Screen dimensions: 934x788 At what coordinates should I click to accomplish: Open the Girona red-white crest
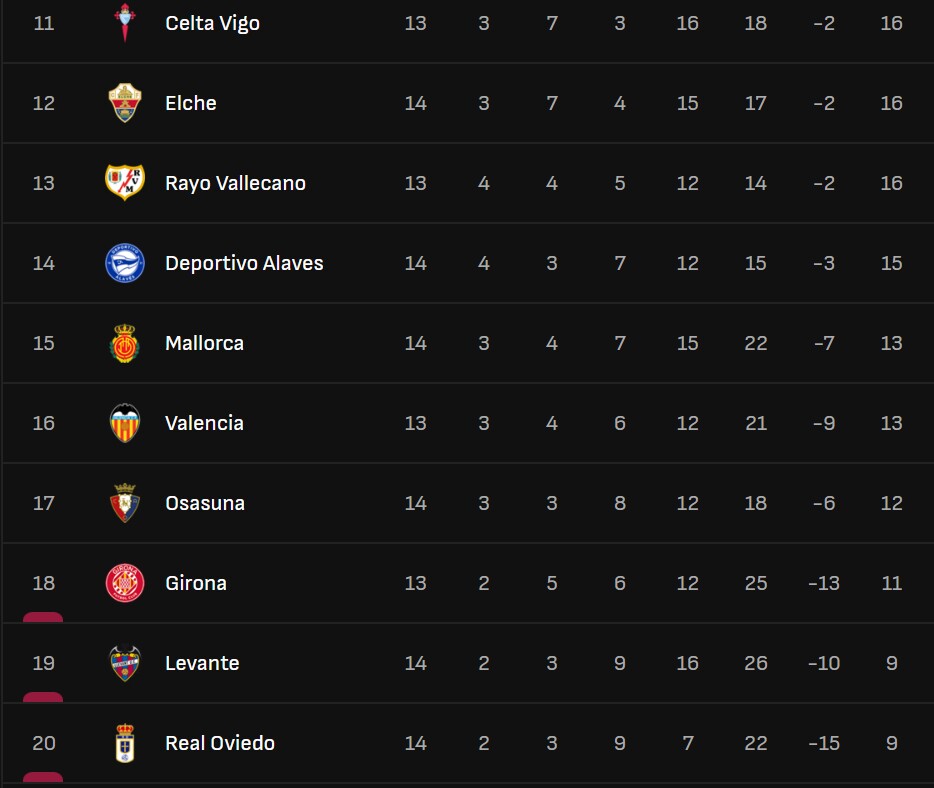[125, 583]
